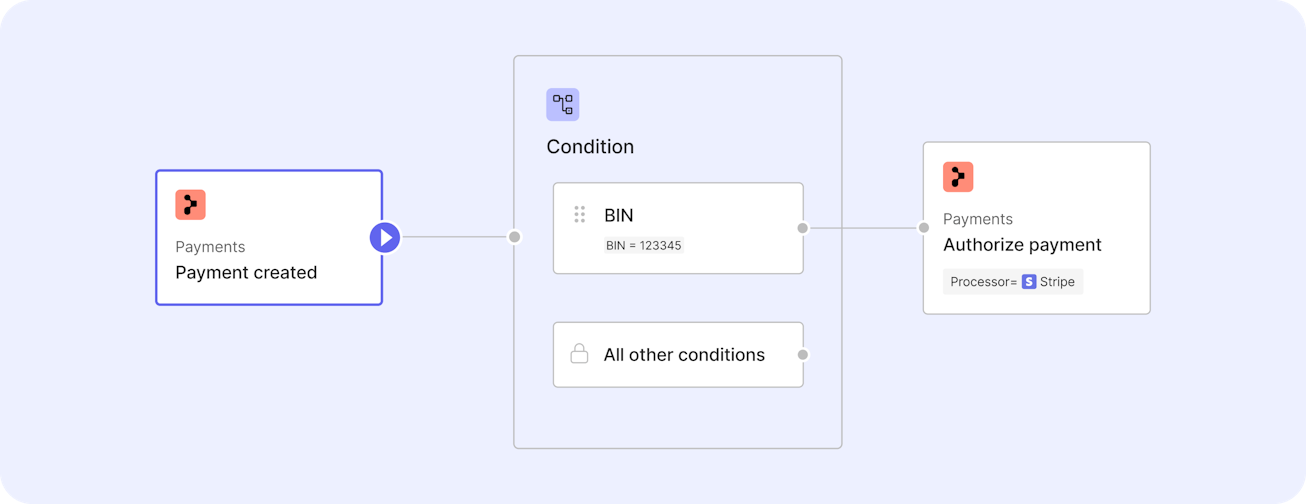1306x504 pixels.
Task: Click the lock icon on All other conditions
Action: pyautogui.click(x=579, y=354)
